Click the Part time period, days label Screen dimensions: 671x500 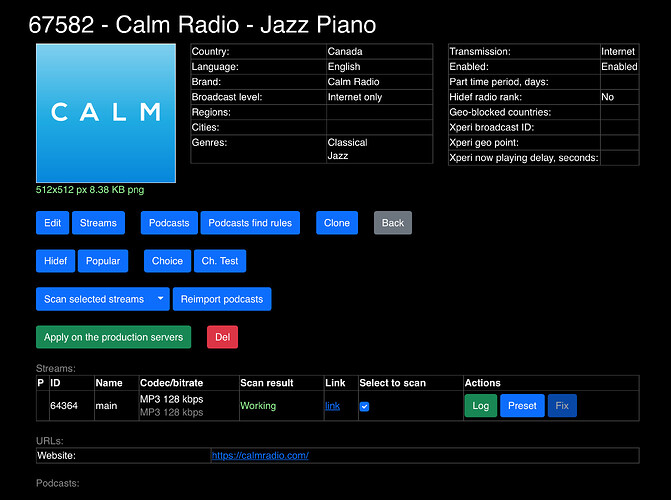[499, 82]
